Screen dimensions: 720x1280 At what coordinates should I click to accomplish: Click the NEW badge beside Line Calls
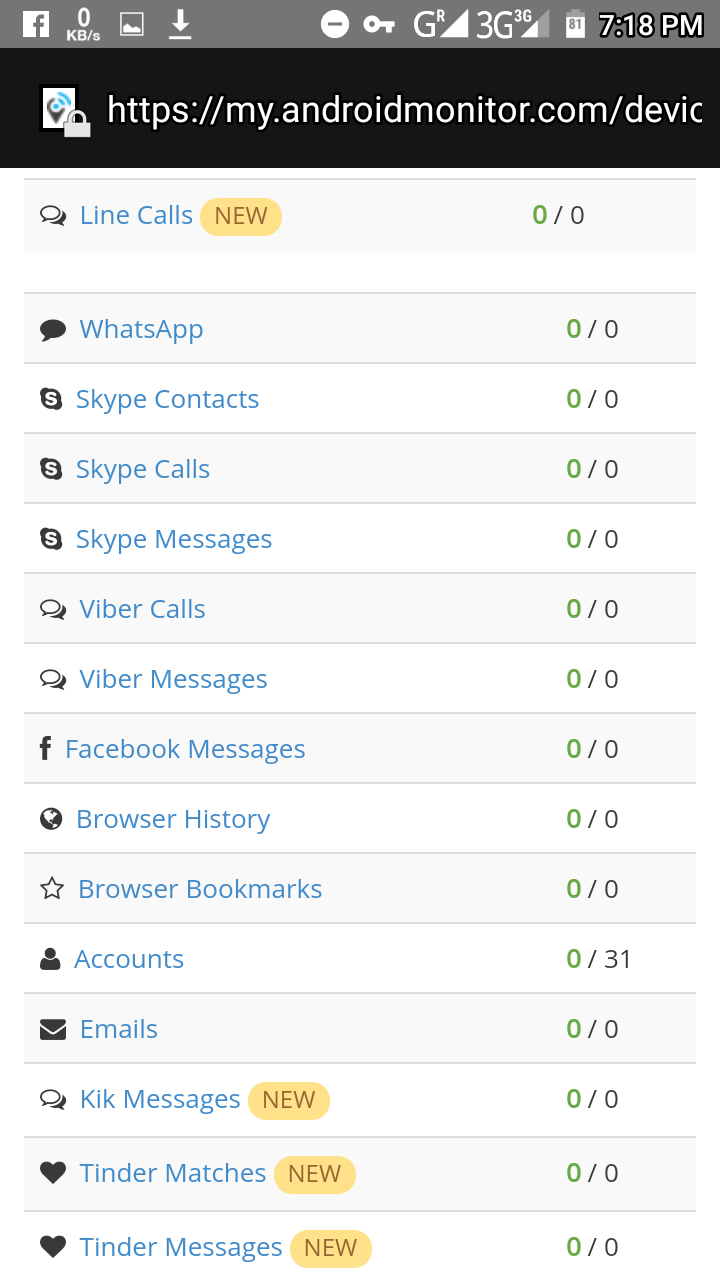click(x=241, y=216)
